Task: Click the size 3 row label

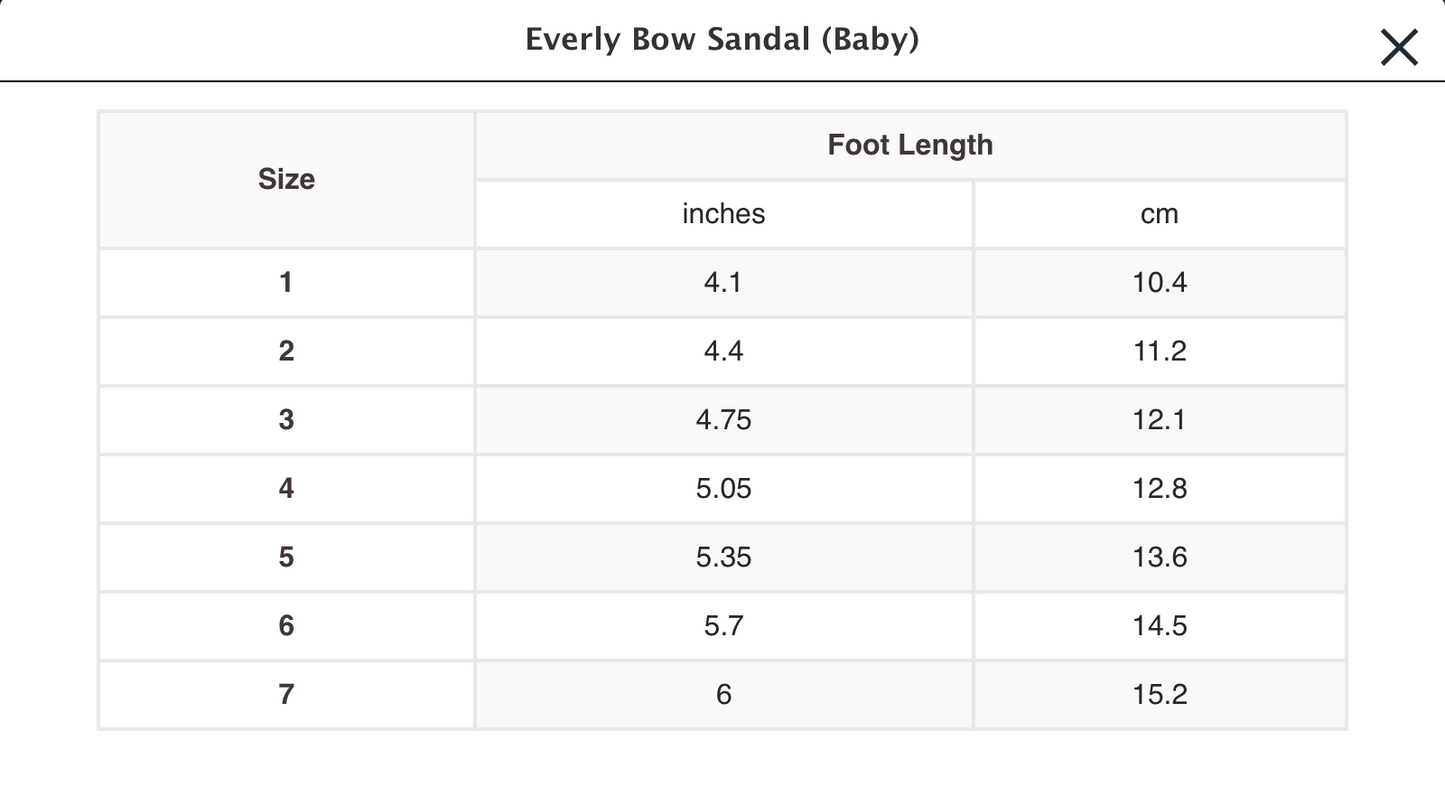Action: 286,420
